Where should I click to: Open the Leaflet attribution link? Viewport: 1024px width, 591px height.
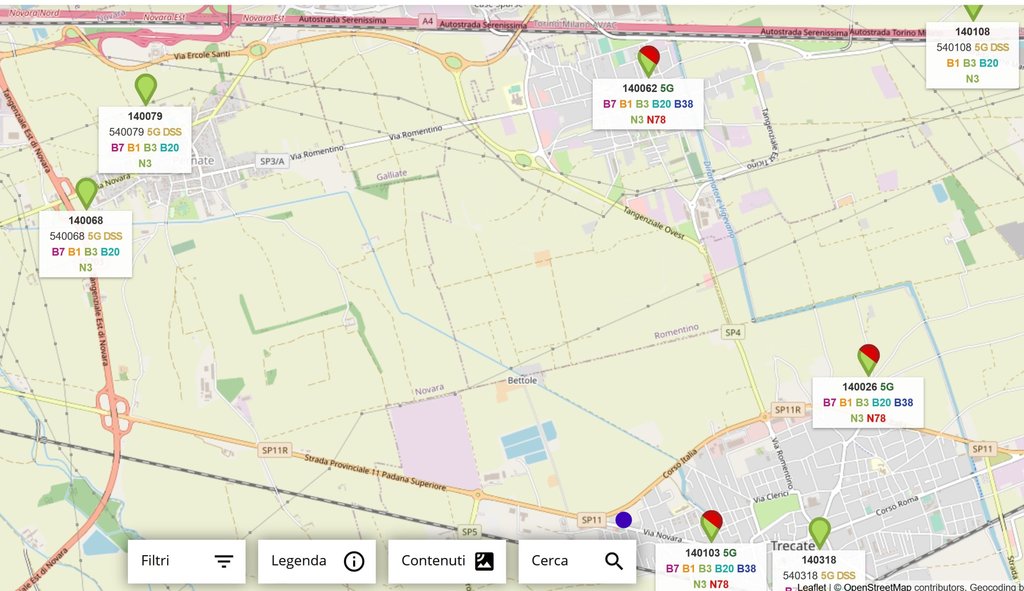pyautogui.click(x=812, y=586)
